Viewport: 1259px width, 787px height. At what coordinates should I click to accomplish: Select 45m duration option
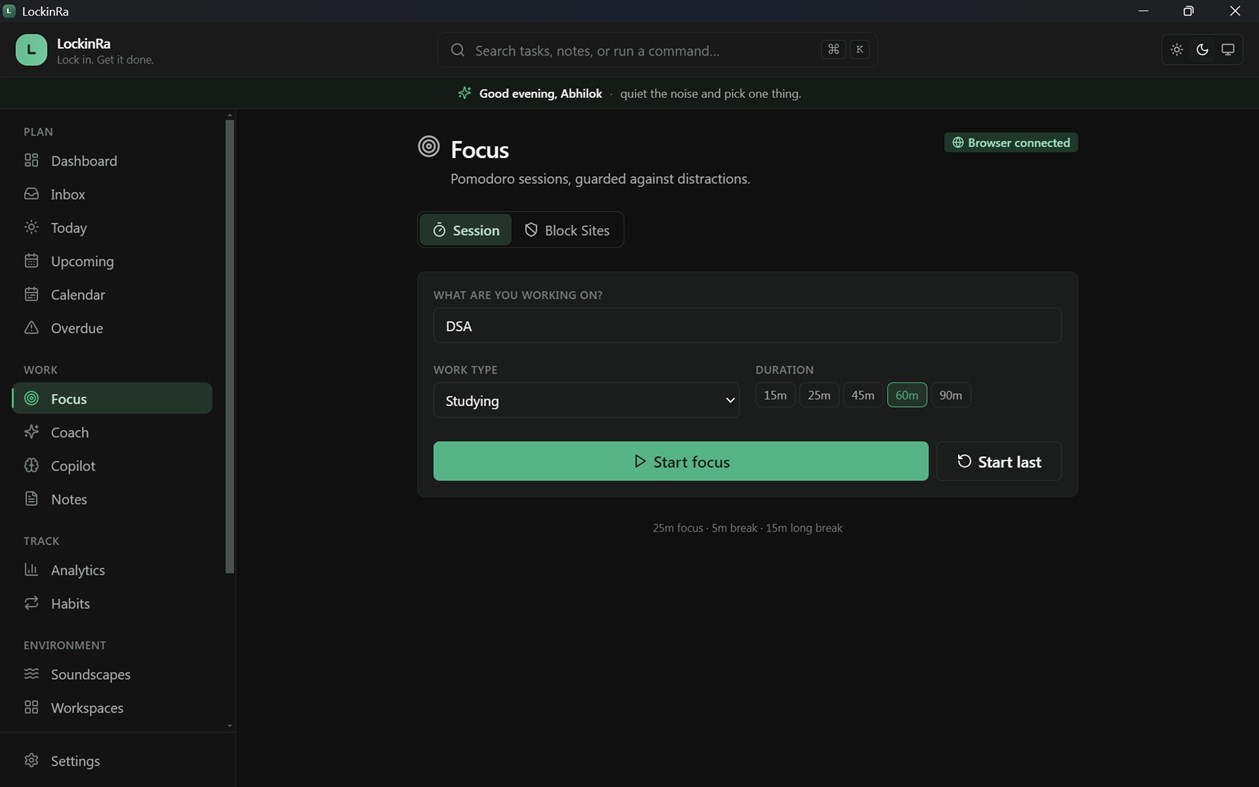[863, 395]
